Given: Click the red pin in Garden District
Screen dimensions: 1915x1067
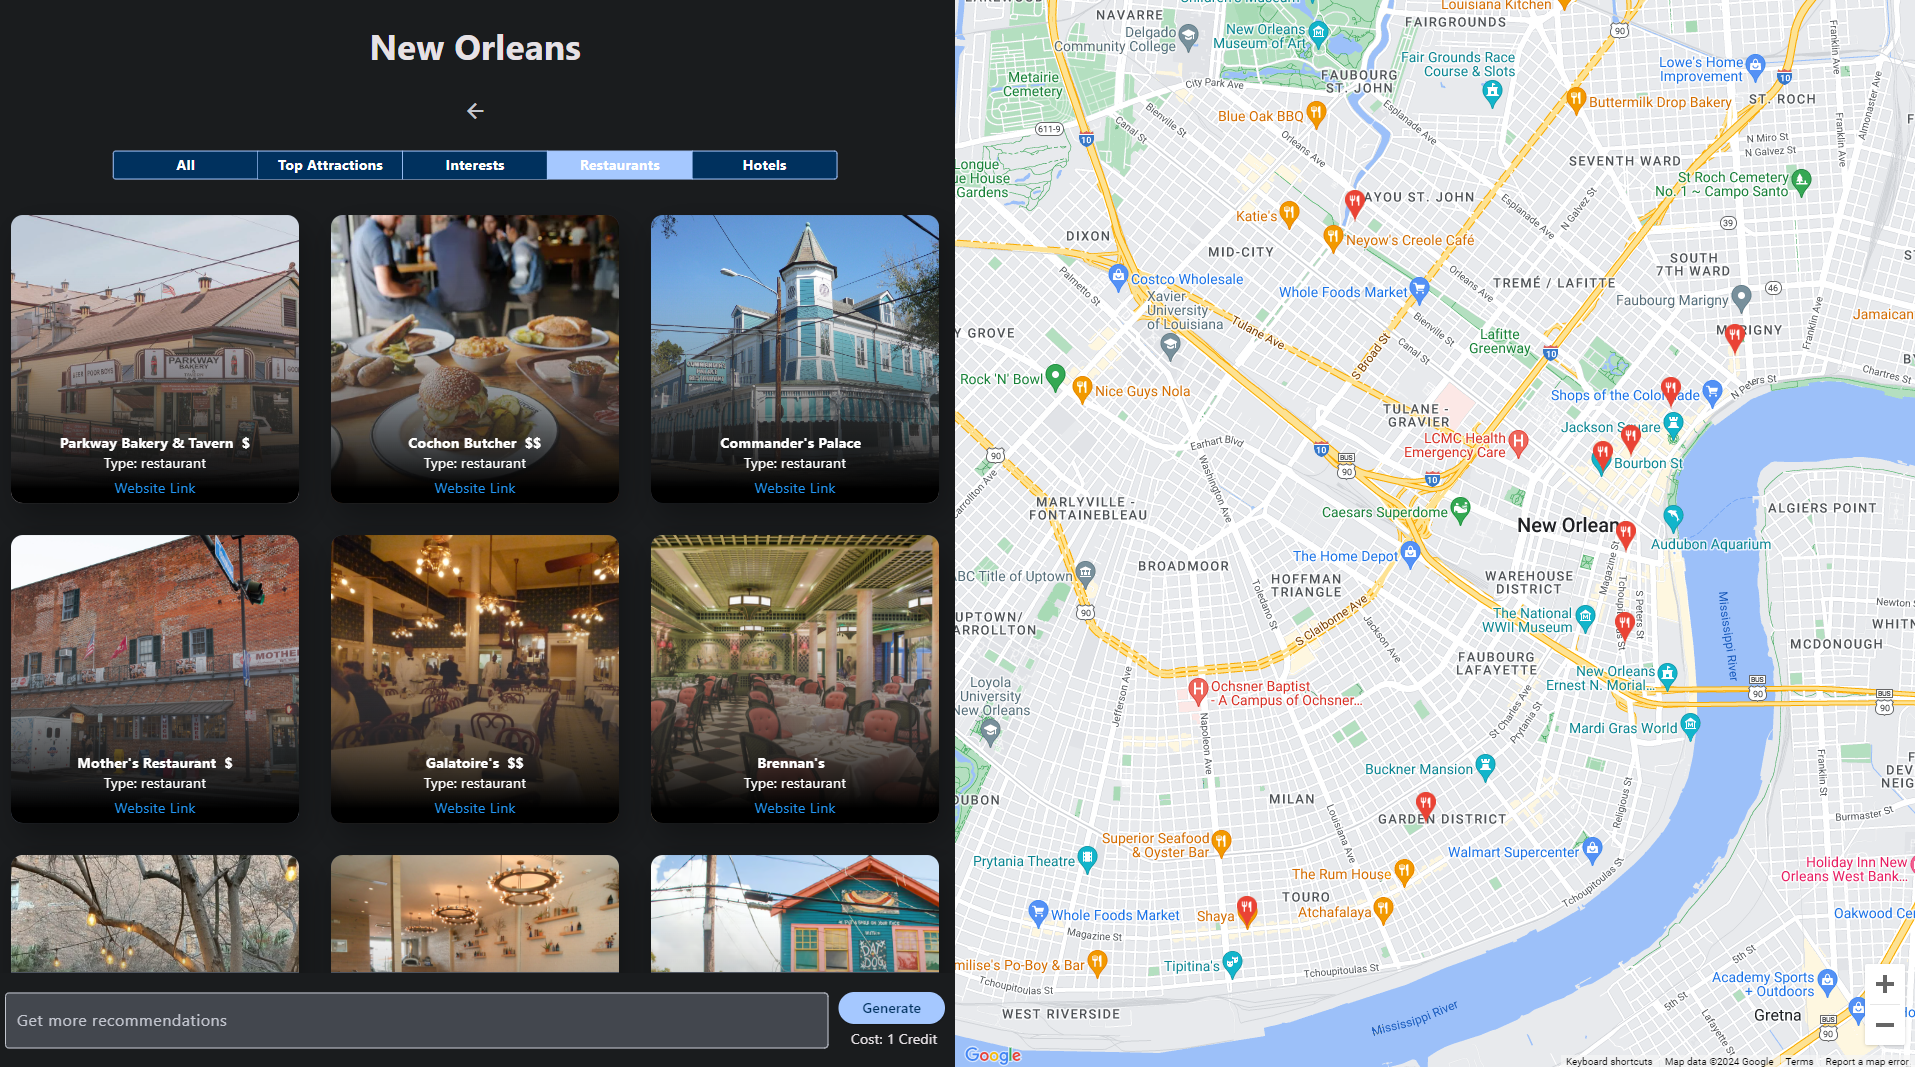Looking at the screenshot, I should click(x=1426, y=805).
